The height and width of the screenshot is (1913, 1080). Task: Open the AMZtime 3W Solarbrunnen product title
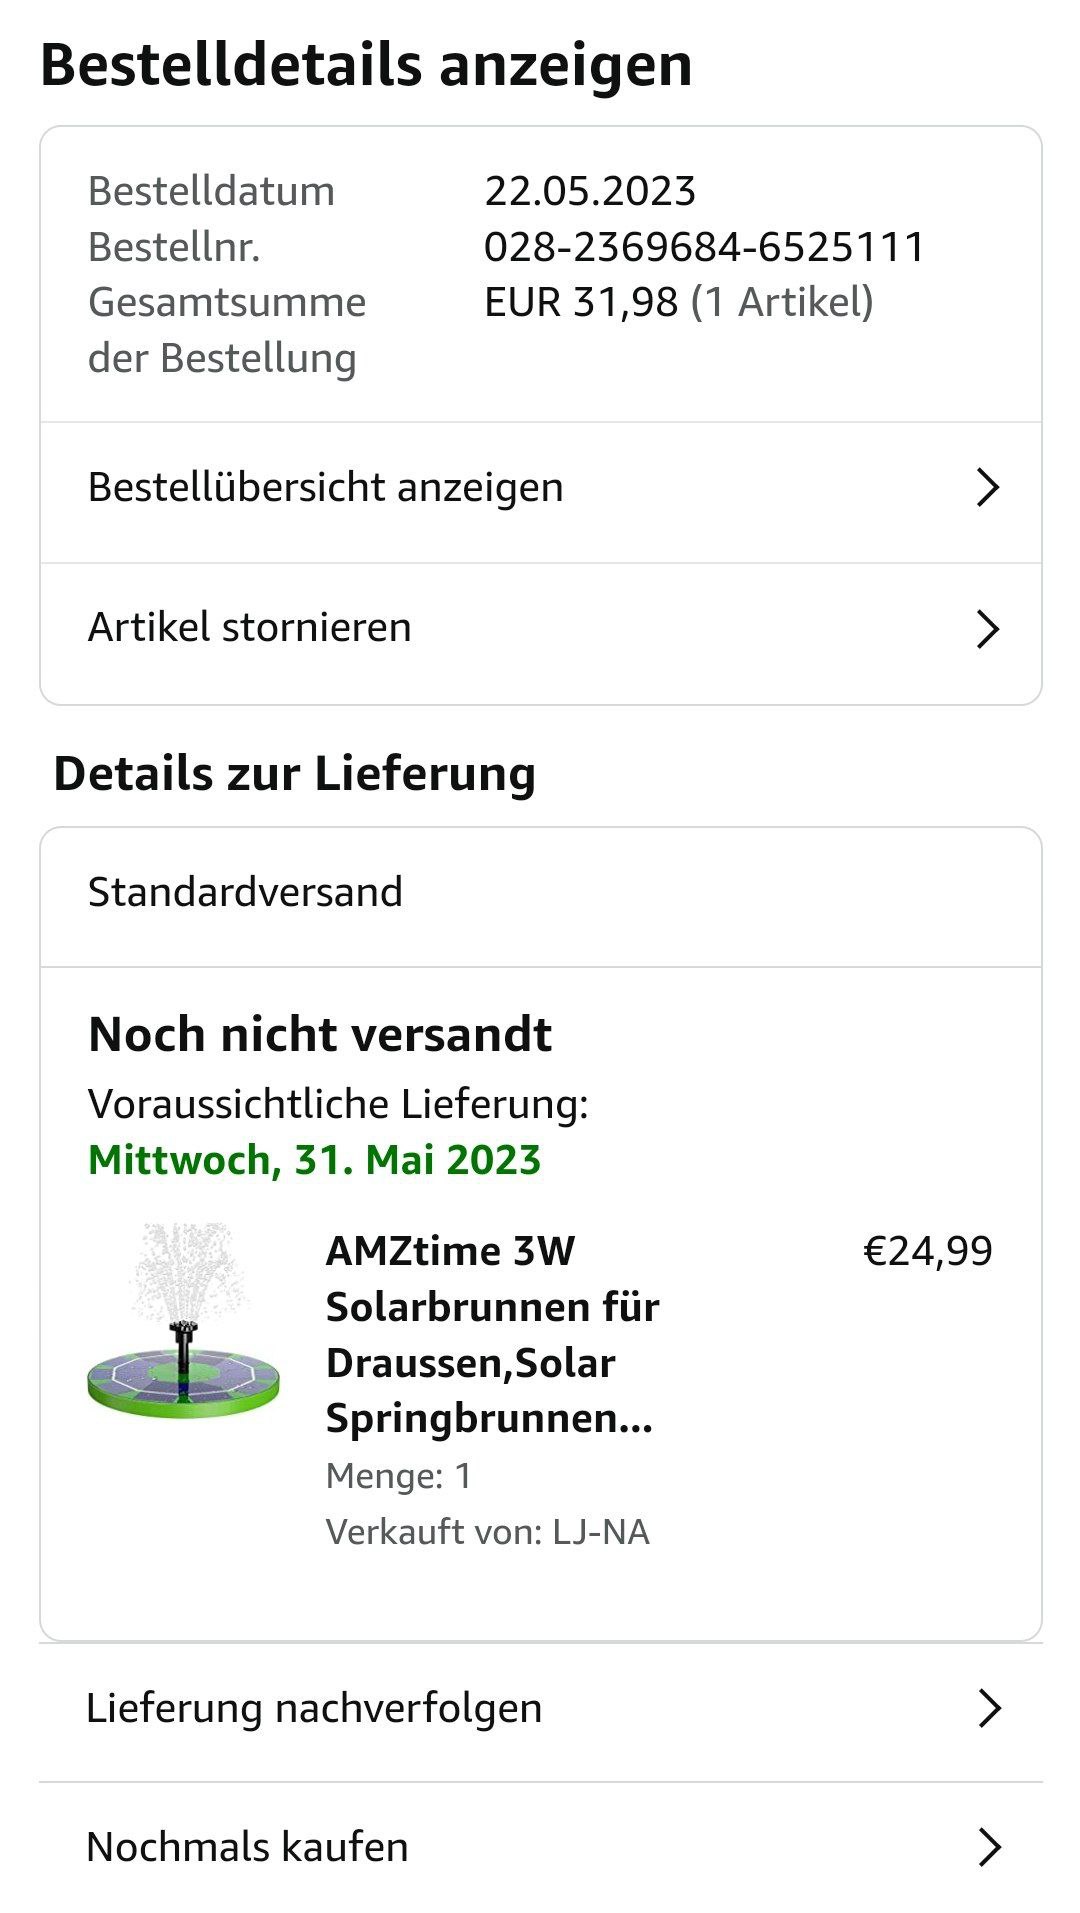tap(492, 1334)
